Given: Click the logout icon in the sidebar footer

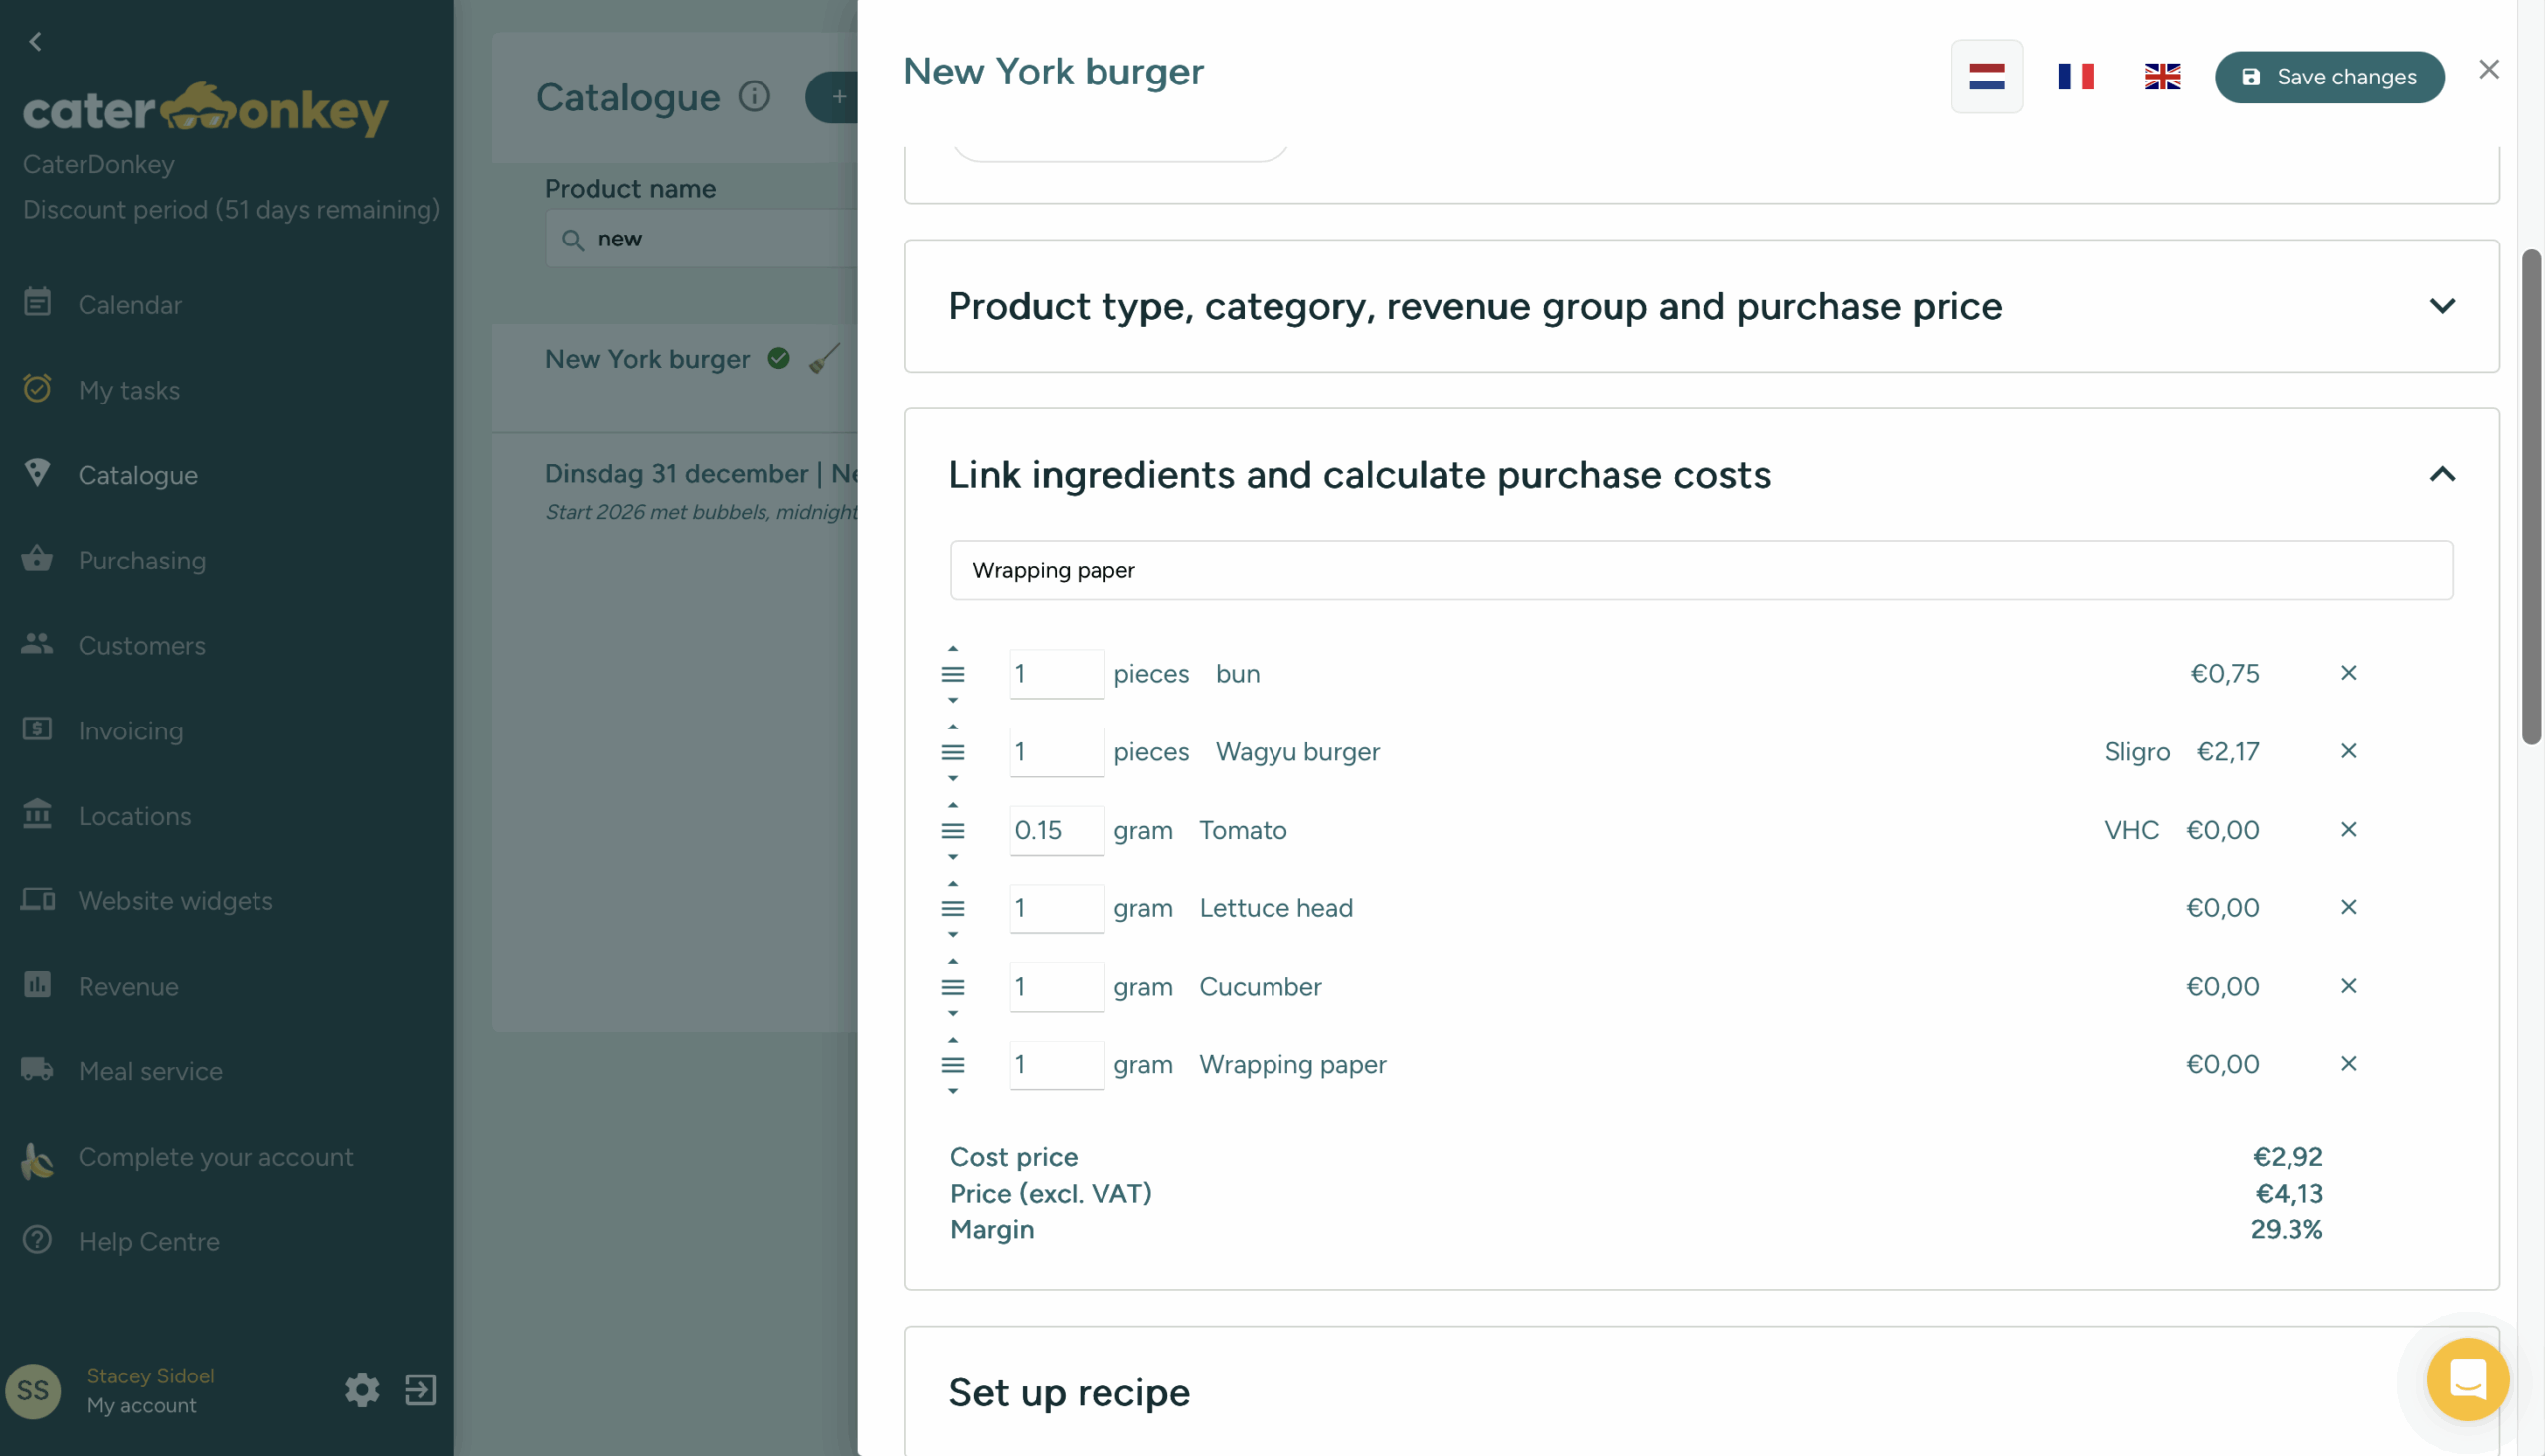Looking at the screenshot, I should coord(420,1389).
